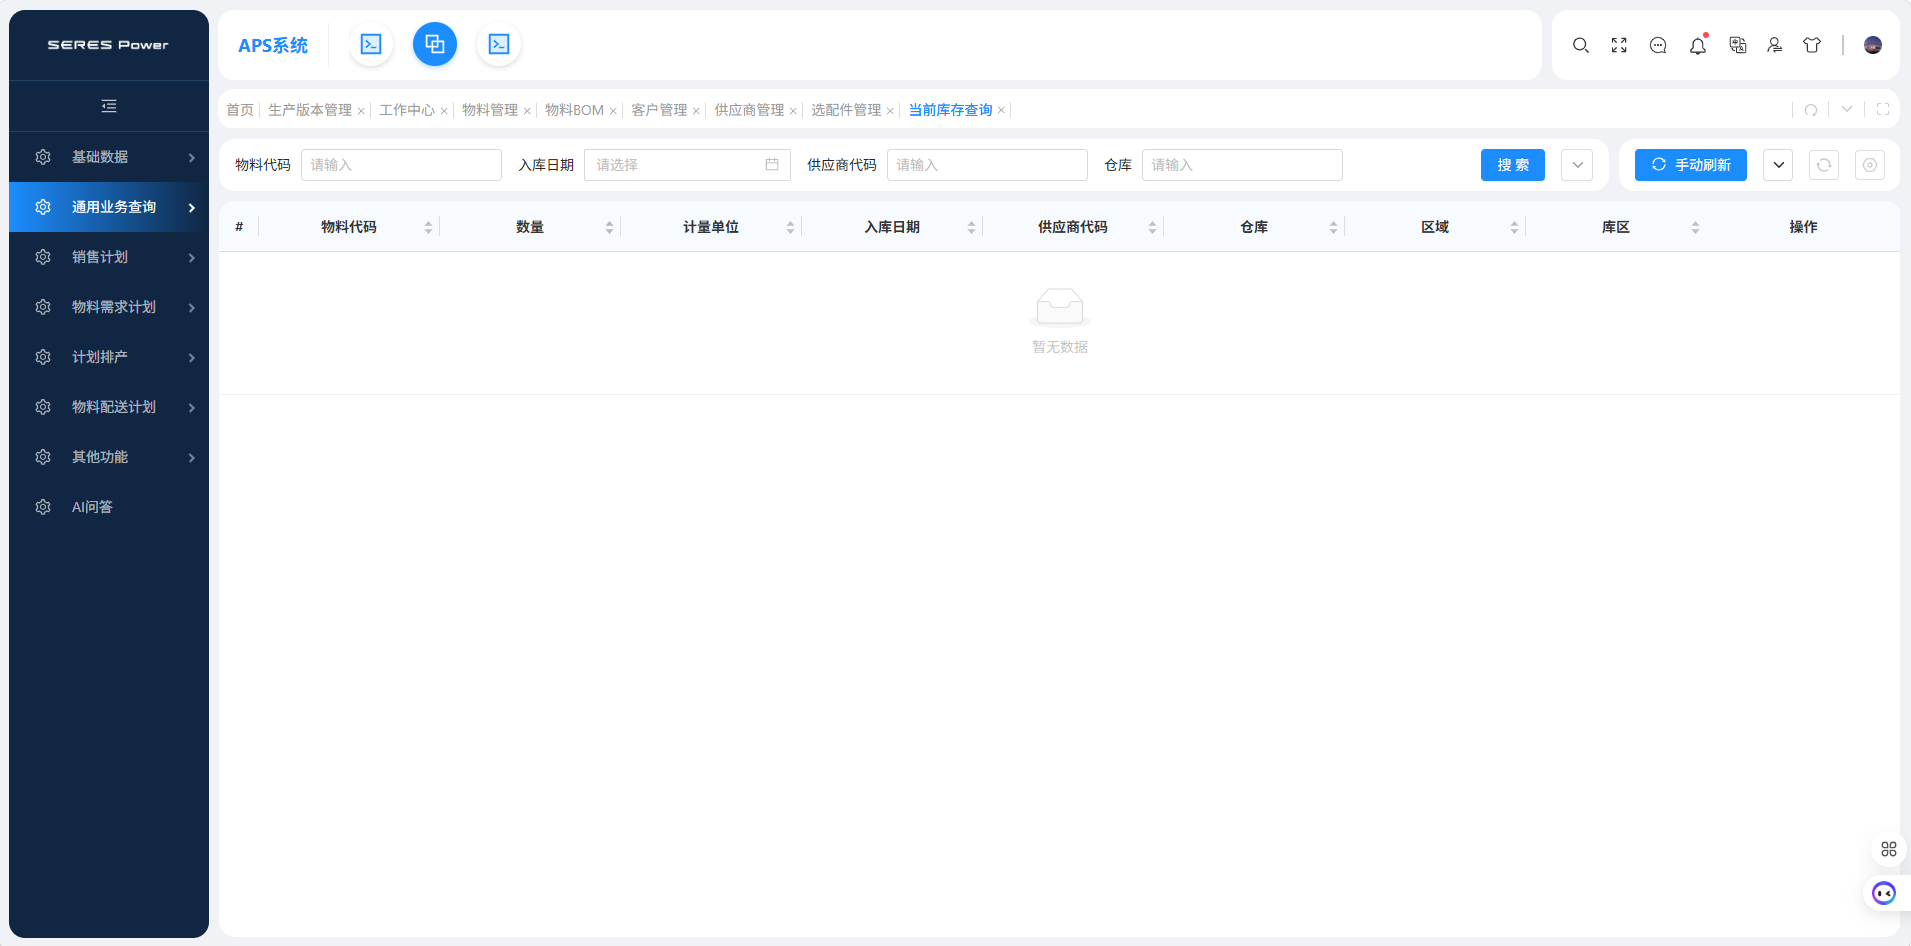Click the first terminal icon beside APS系统
The height and width of the screenshot is (946, 1911).
pyautogui.click(x=371, y=44)
